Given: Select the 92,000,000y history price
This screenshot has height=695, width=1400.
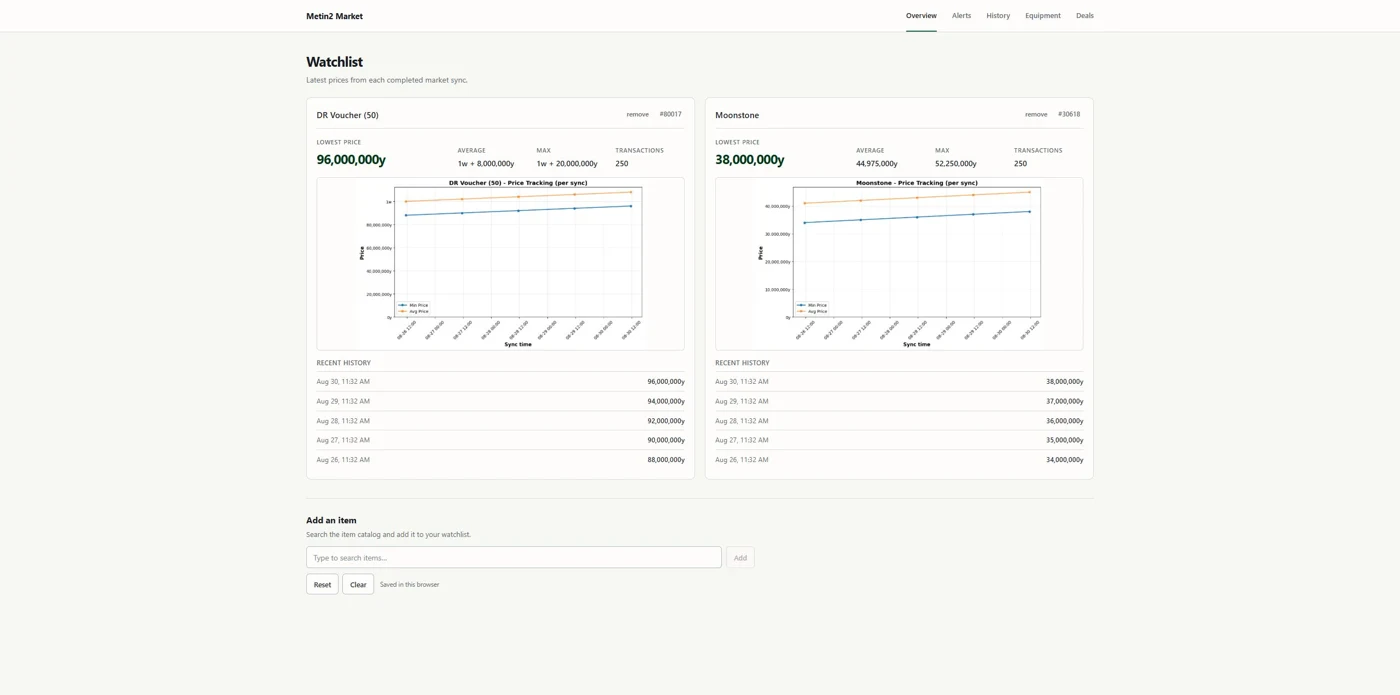Looking at the screenshot, I should tap(666, 421).
